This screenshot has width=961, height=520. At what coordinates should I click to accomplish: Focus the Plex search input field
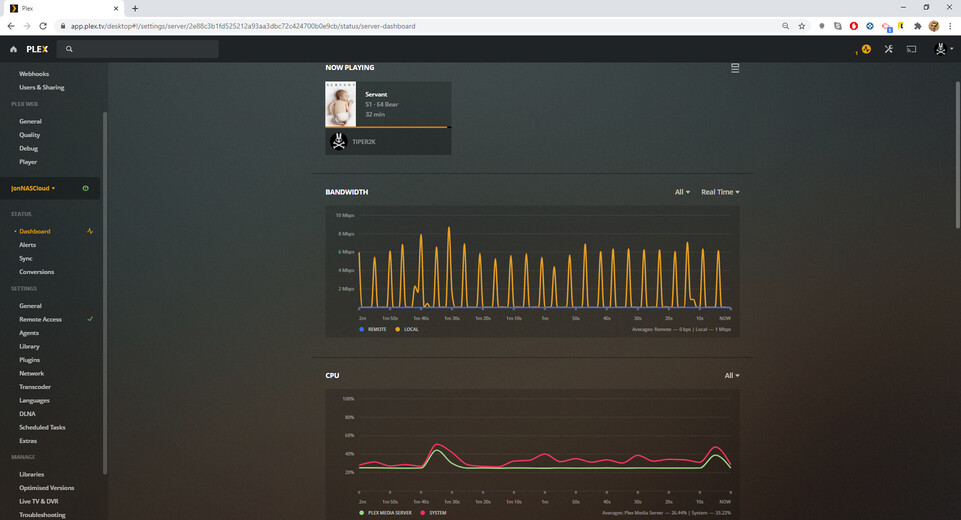pyautogui.click(x=138, y=49)
